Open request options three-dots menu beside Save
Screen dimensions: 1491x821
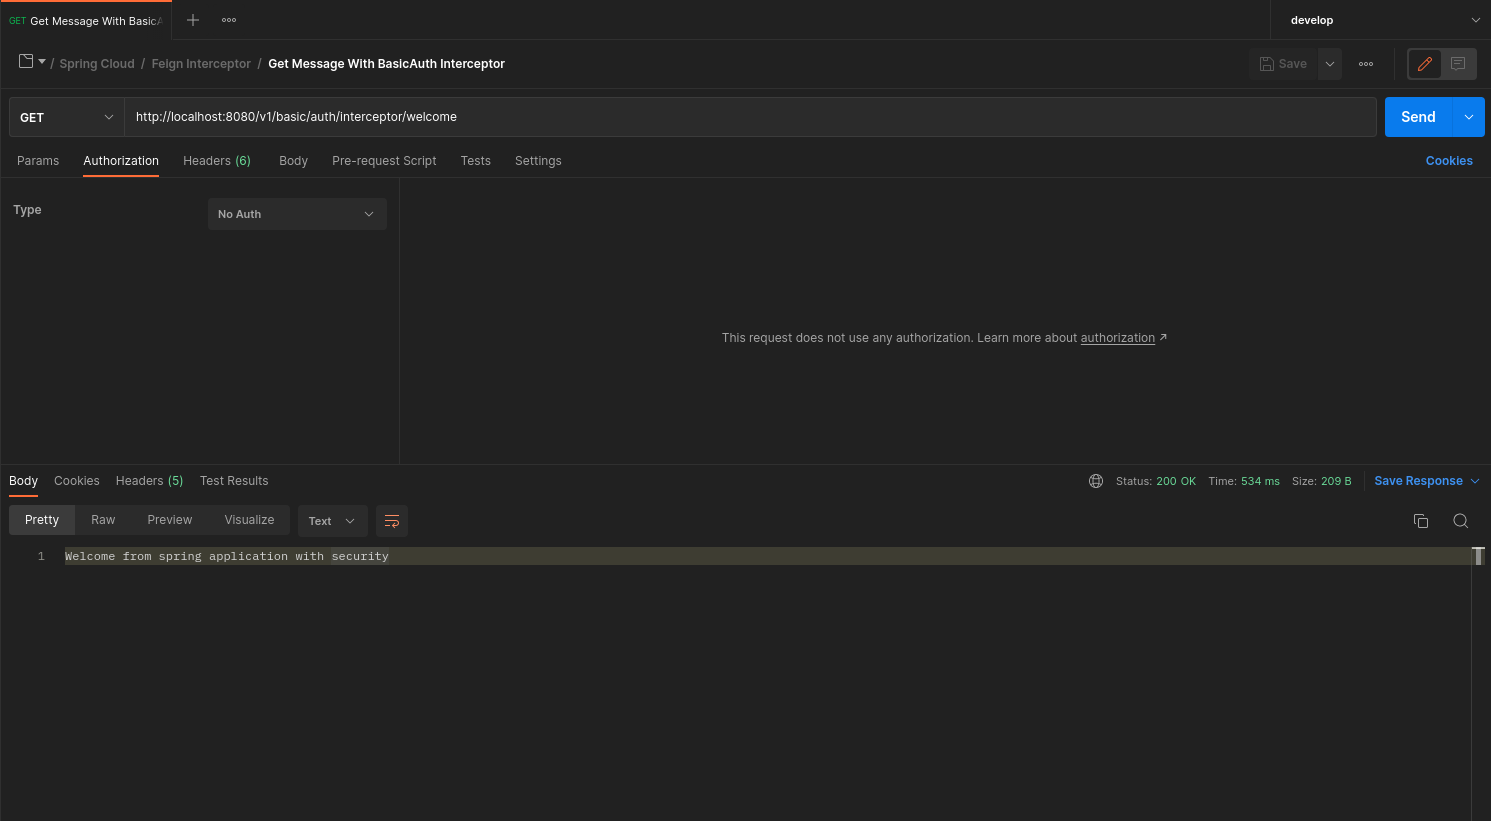click(1366, 64)
